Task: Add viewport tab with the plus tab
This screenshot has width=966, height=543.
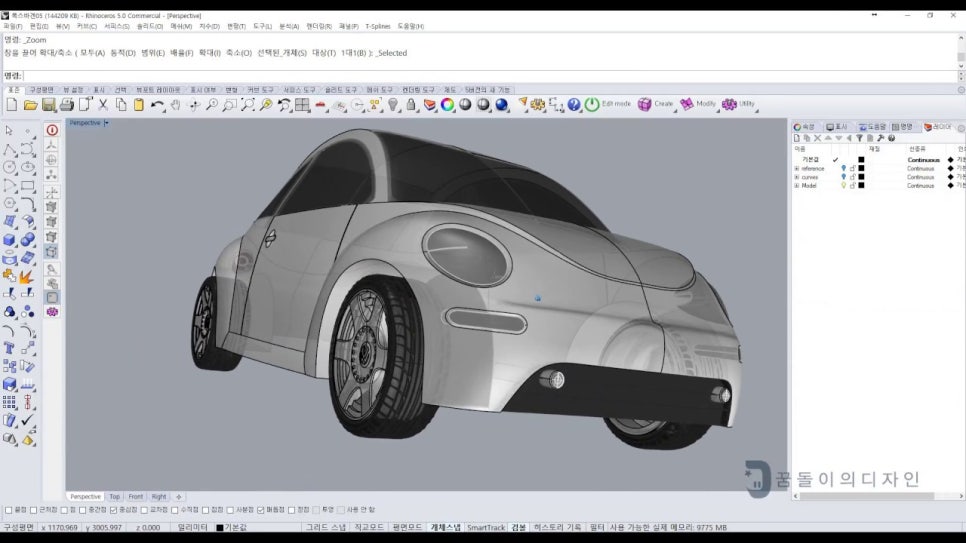Action: tap(179, 497)
